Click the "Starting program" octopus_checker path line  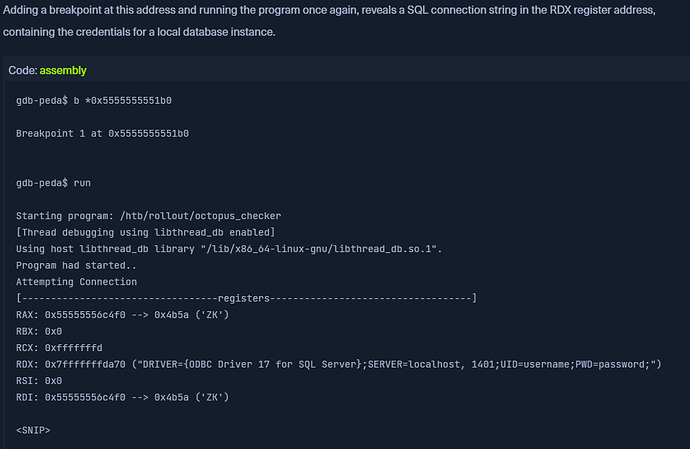tap(149, 216)
